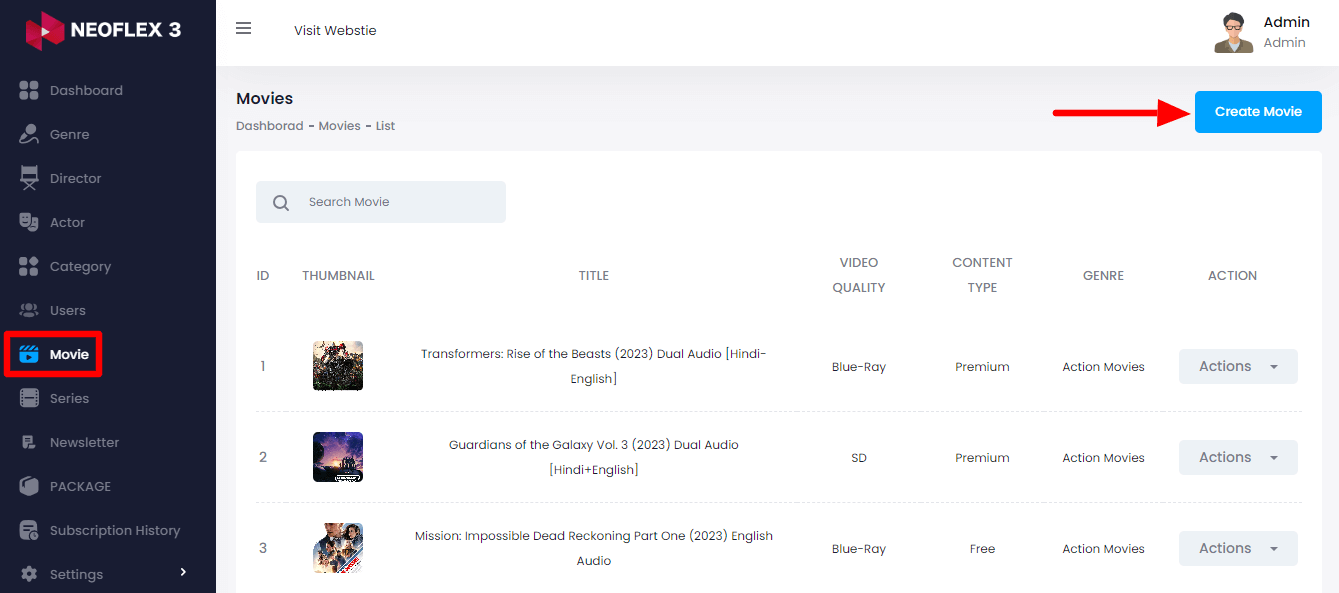Screen dimensions: 1339x593
Task: Open Actions dropdown for Mission: Impossible
Action: click(1238, 548)
